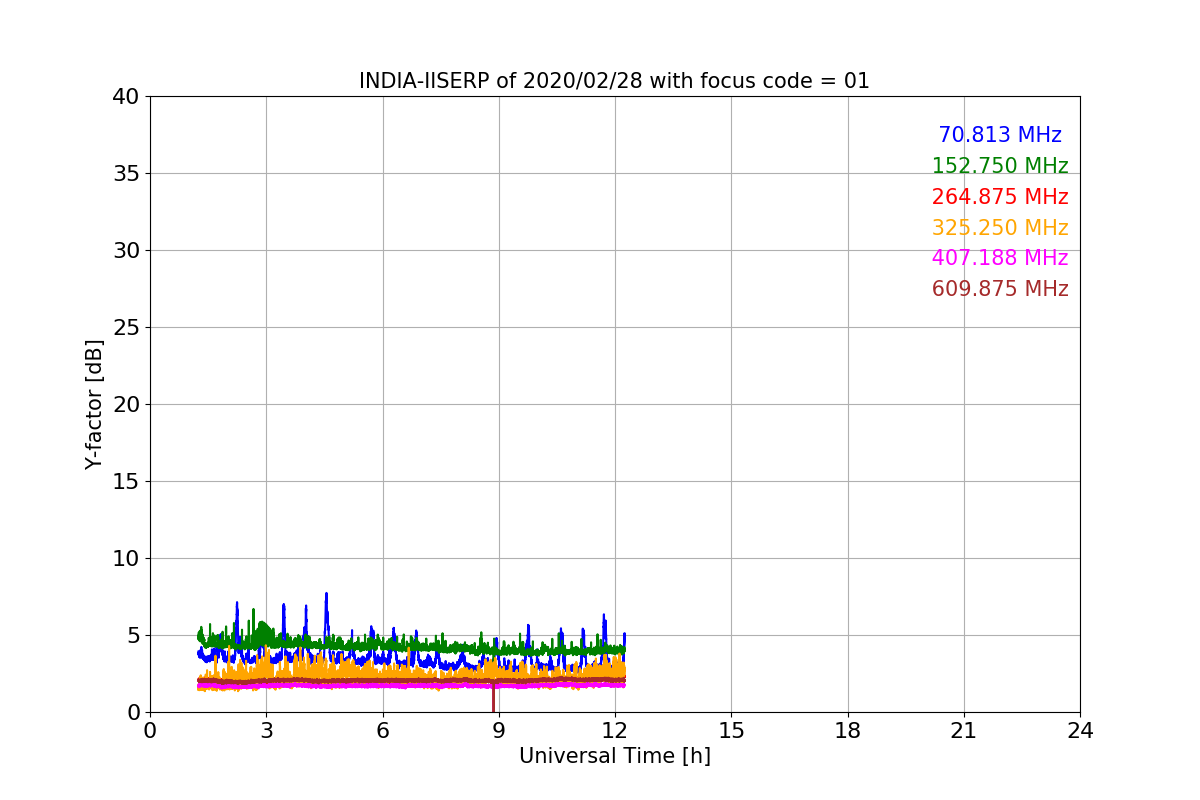This screenshot has height=800, width=1200.
Task: Click the y-axis tick label '20'
Action: (125, 405)
